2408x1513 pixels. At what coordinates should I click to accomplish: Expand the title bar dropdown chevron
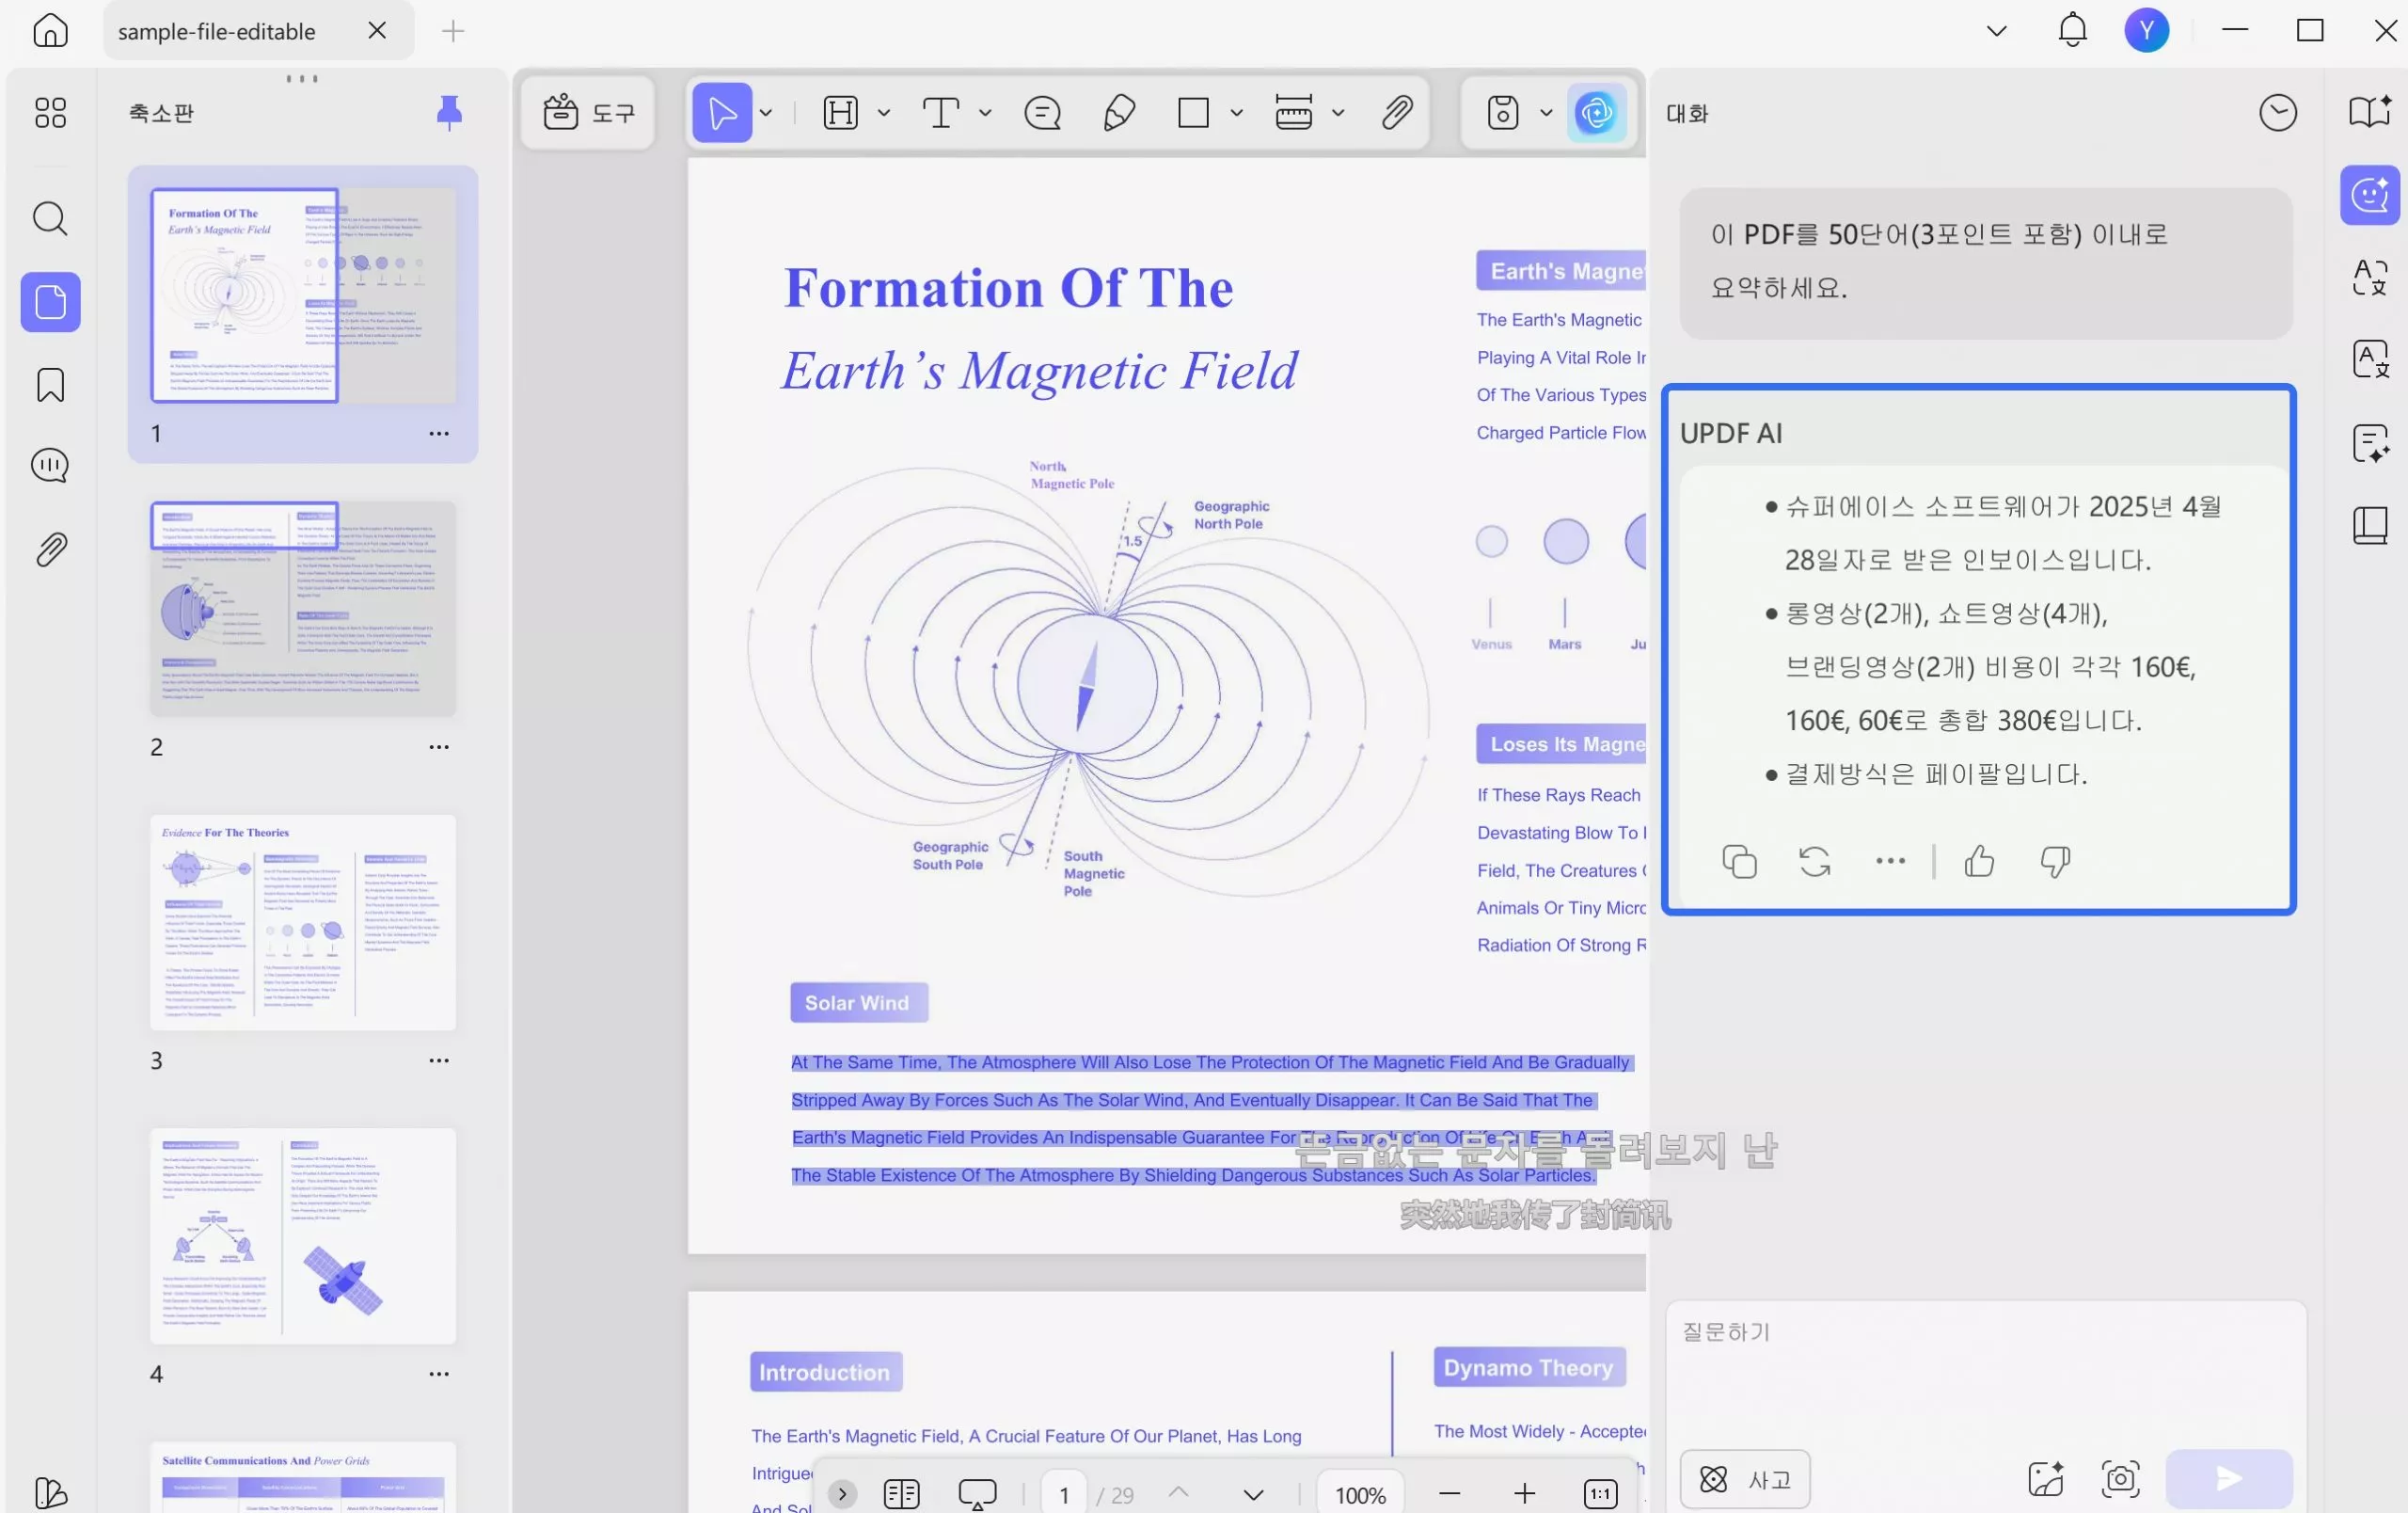[x=1996, y=31]
